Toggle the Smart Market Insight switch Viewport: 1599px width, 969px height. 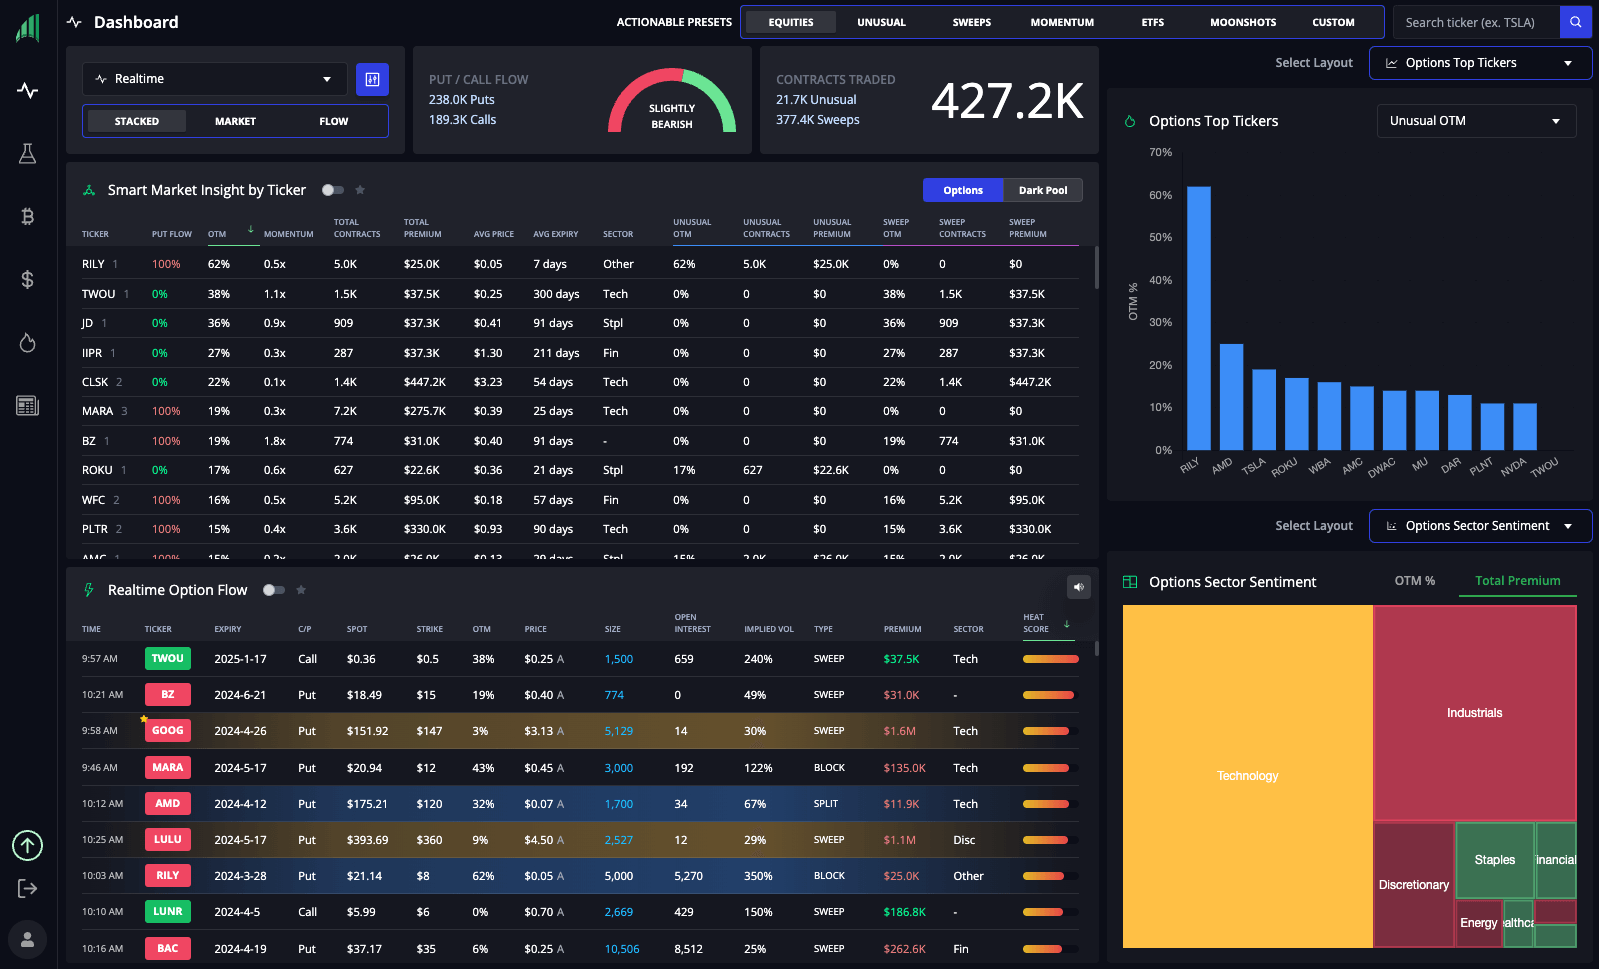pos(332,190)
